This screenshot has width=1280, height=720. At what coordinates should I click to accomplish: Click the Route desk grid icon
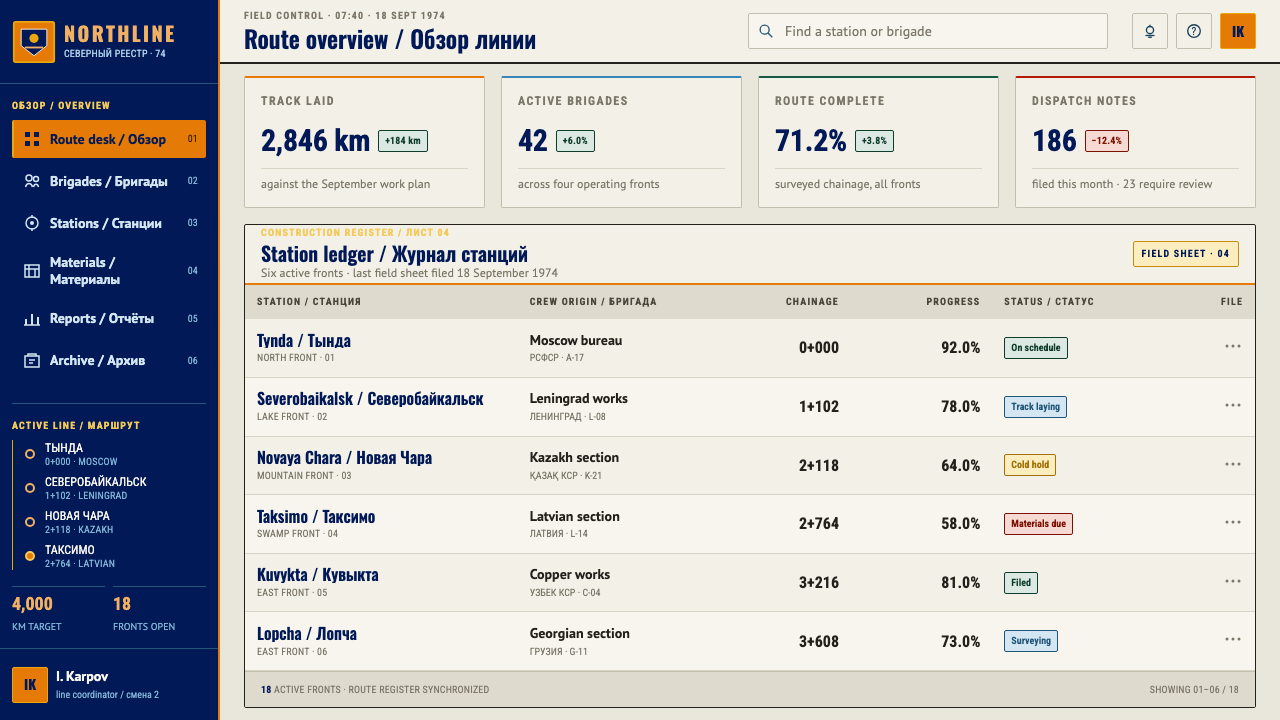pos(32,139)
